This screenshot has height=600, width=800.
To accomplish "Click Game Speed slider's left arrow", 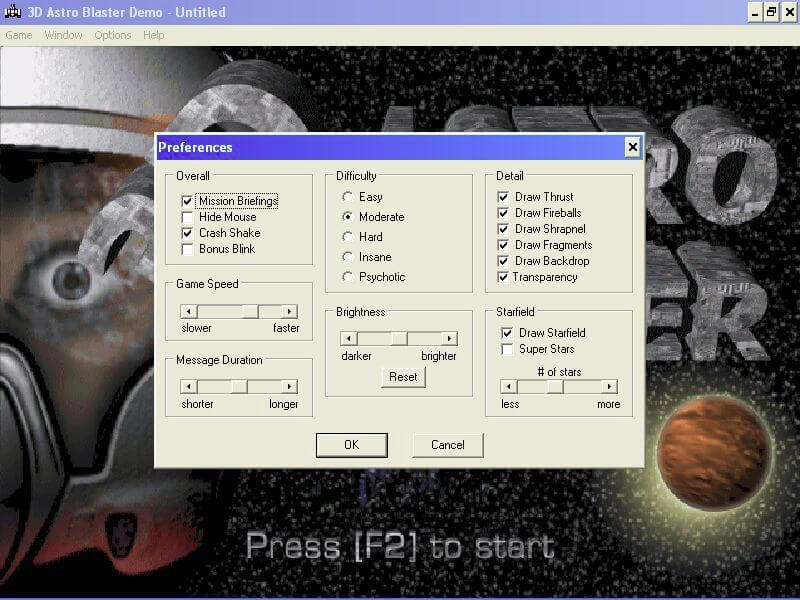I will (188, 312).
